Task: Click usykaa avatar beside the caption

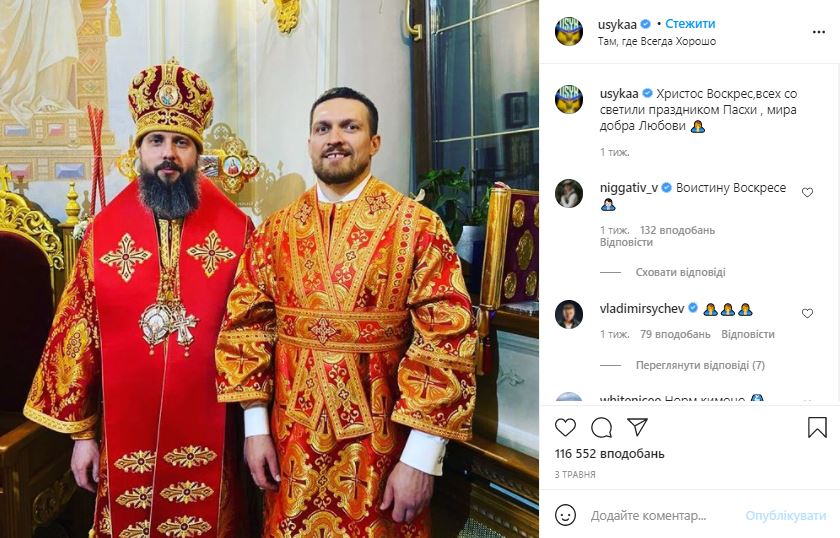Action: coord(569,99)
